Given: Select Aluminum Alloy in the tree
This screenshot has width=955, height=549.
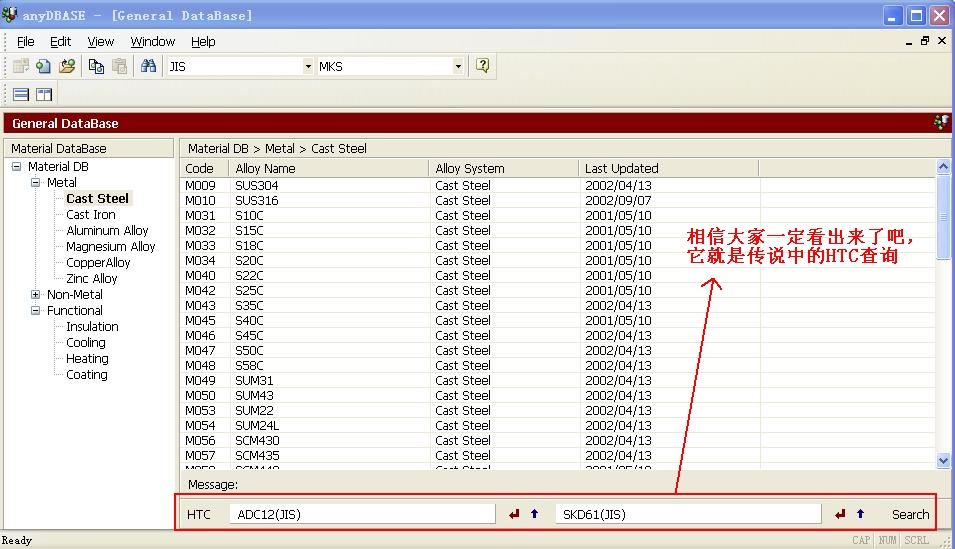Looking at the screenshot, I should click(x=107, y=230).
